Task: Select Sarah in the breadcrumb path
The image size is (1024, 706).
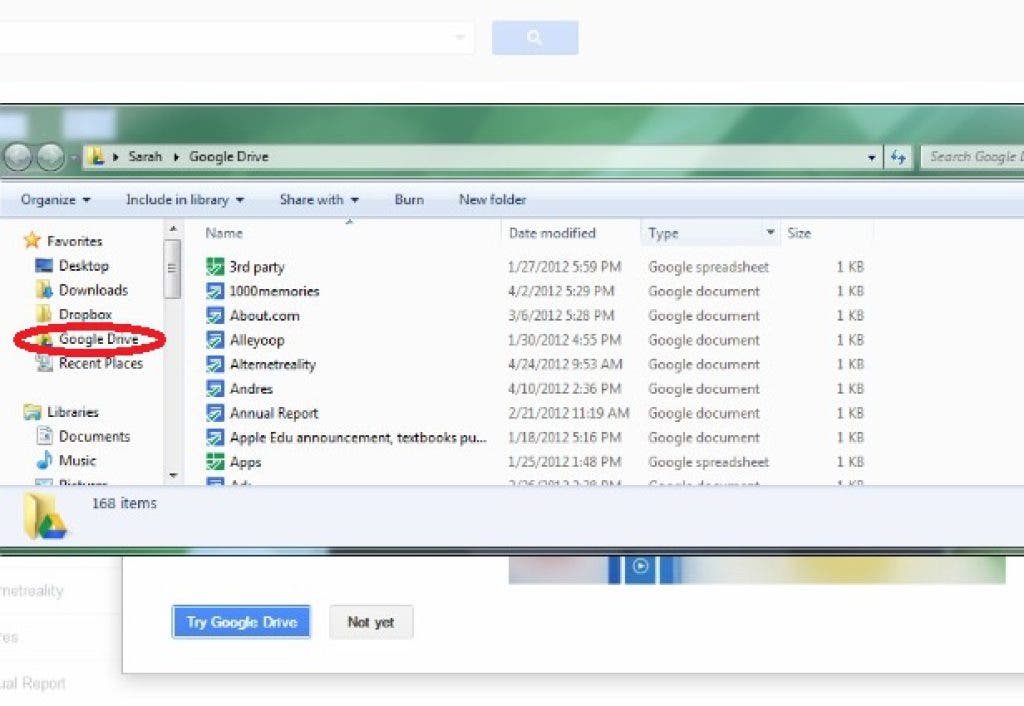Action: coord(145,157)
